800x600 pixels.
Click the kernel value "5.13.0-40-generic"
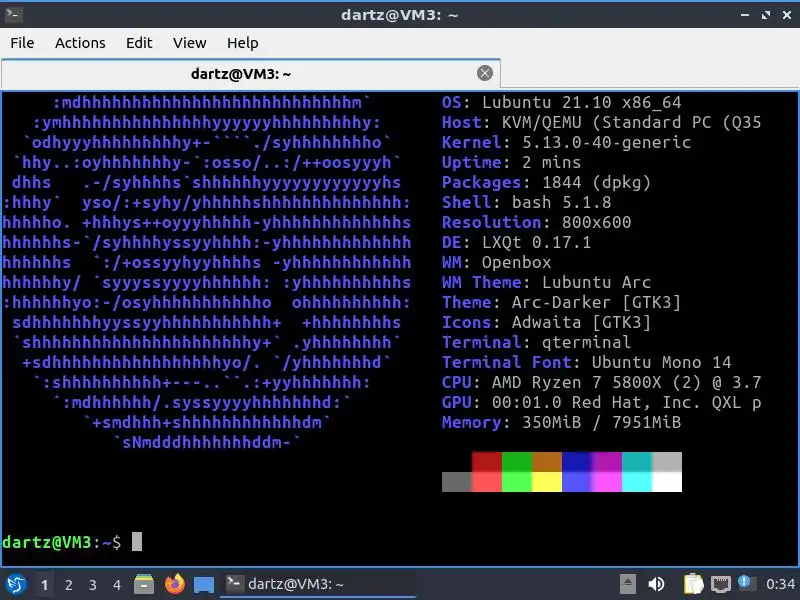click(x=607, y=142)
